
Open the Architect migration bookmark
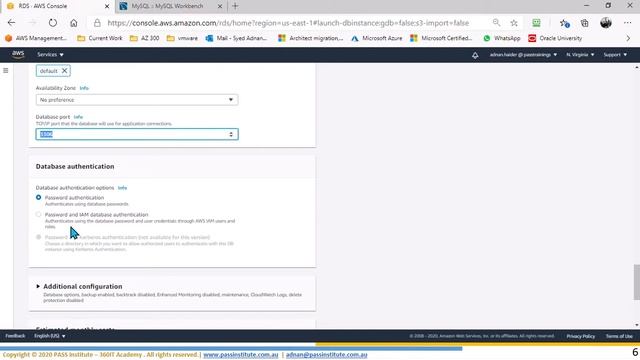[311, 38]
